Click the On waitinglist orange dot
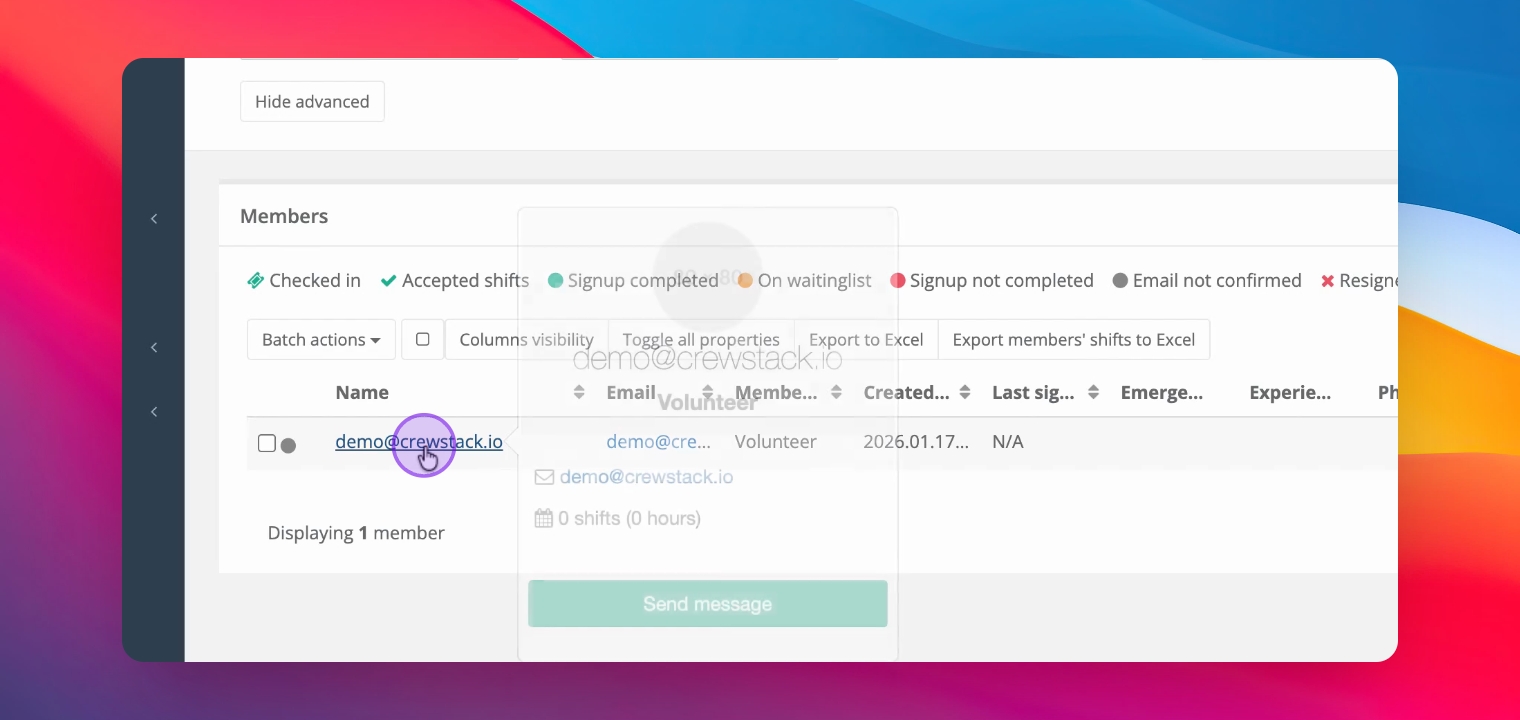 pos(745,281)
